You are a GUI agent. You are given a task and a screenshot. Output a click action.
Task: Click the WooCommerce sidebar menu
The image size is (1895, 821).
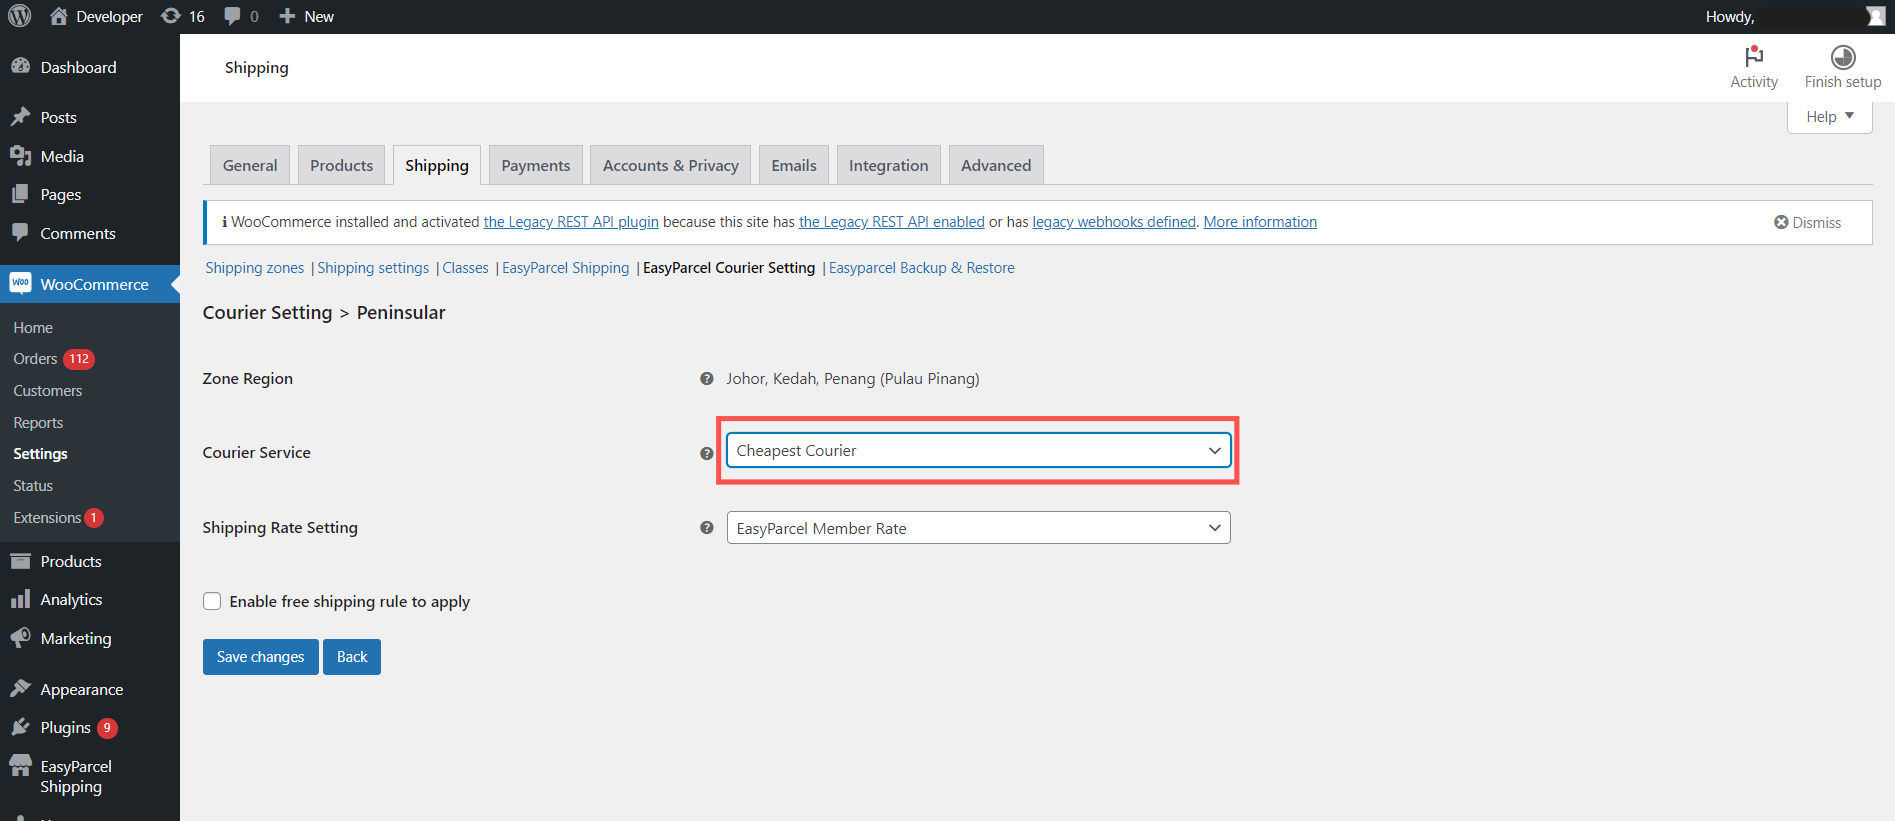coord(90,284)
